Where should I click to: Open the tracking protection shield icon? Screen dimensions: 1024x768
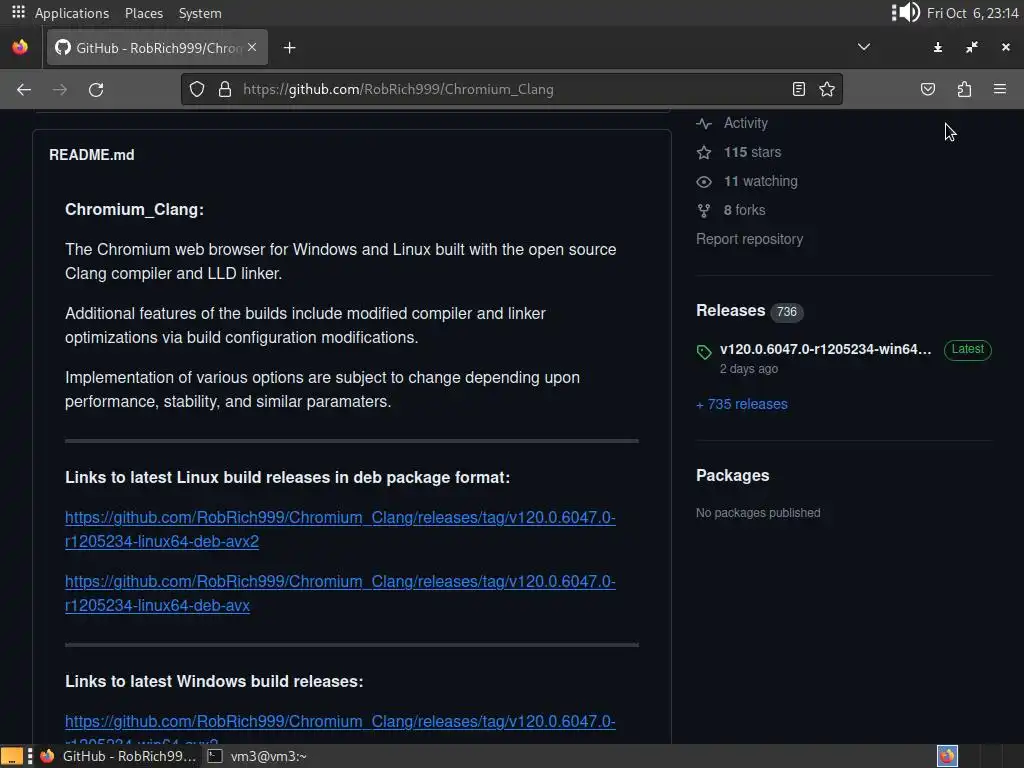tap(197, 89)
